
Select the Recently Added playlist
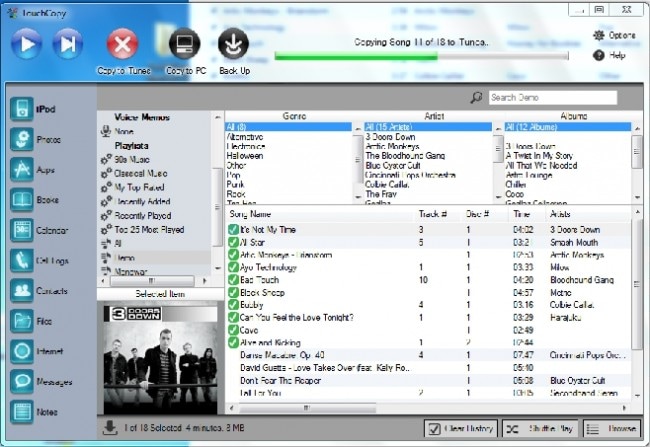[142, 202]
